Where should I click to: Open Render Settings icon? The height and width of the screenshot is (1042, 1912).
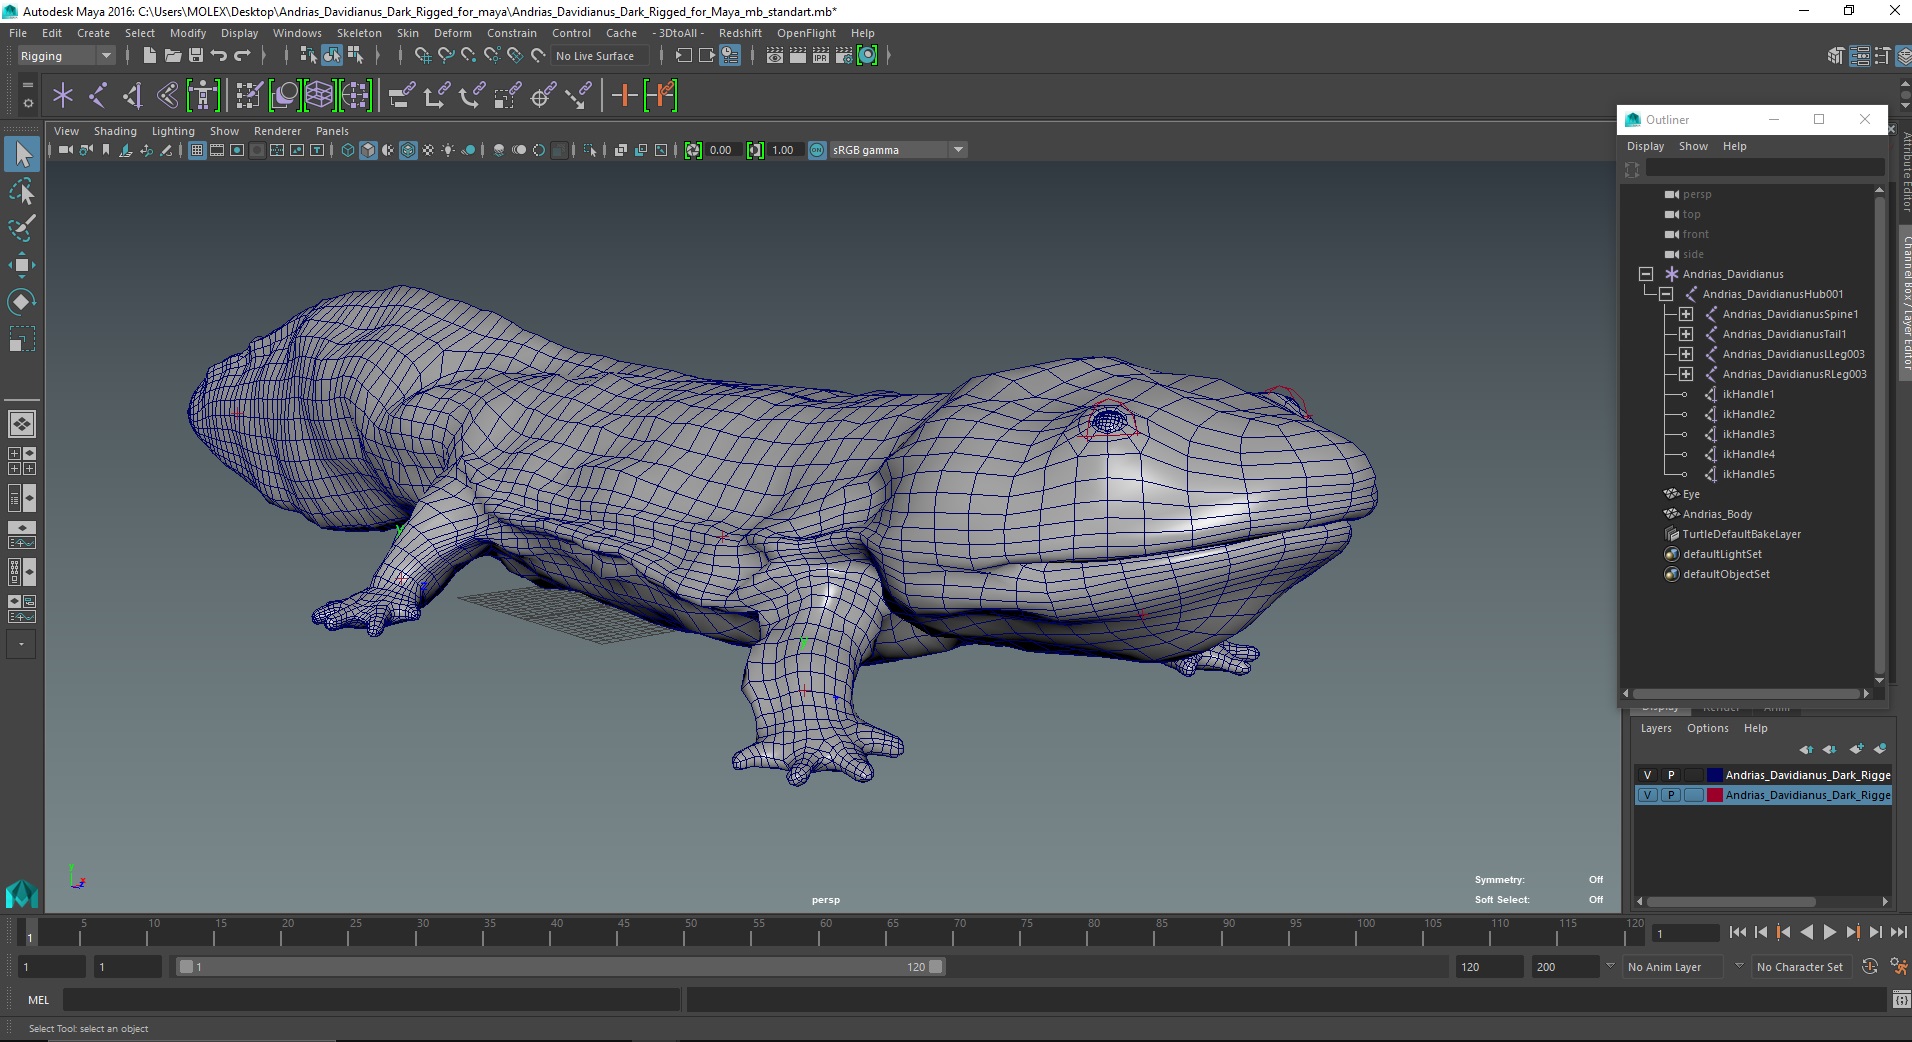[x=844, y=56]
